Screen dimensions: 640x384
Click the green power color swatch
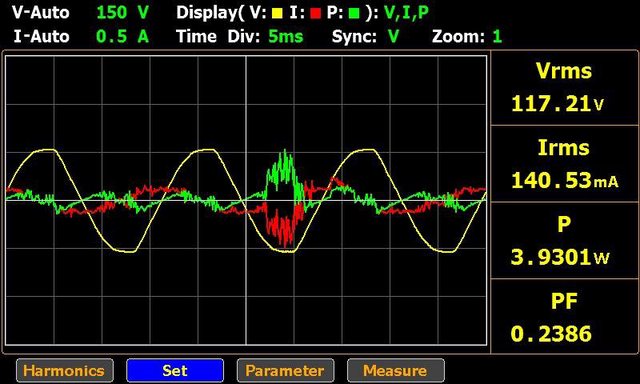click(354, 13)
